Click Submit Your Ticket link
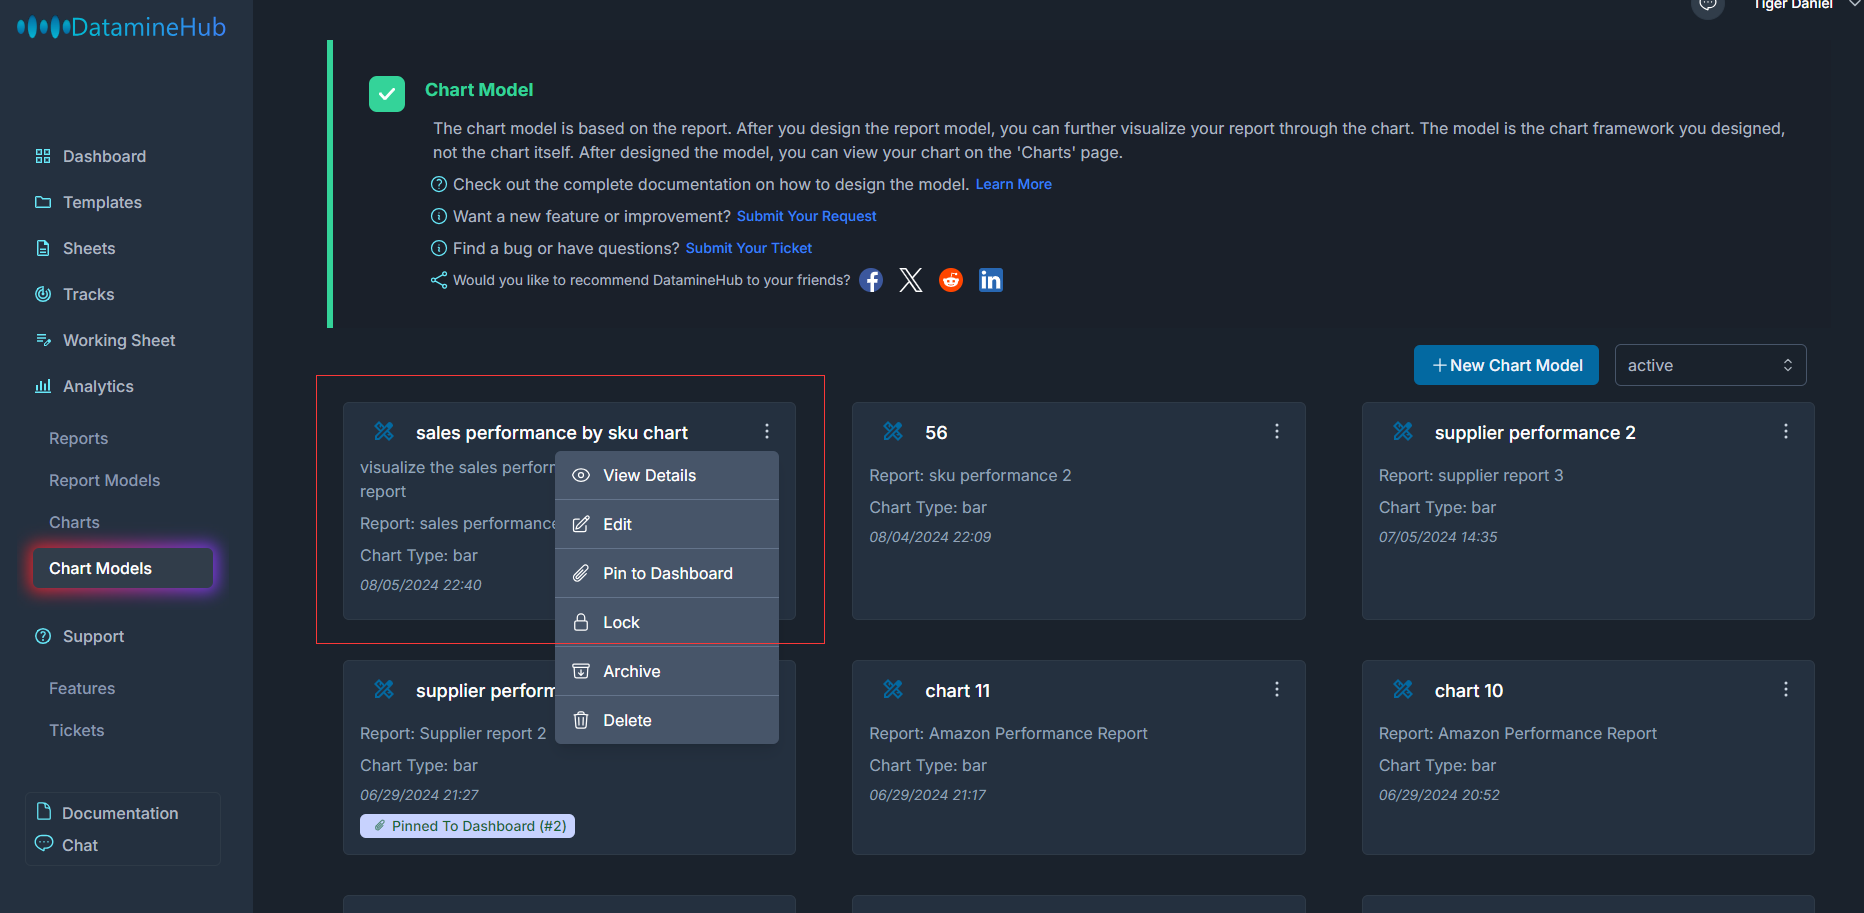 [x=748, y=248]
